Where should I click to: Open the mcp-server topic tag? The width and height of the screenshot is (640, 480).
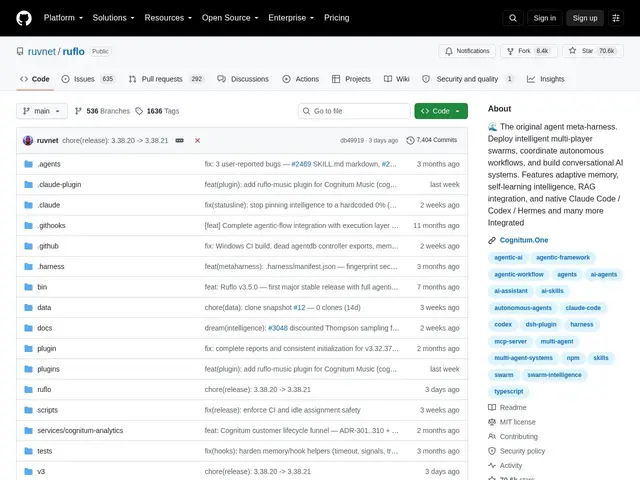[x=510, y=341]
